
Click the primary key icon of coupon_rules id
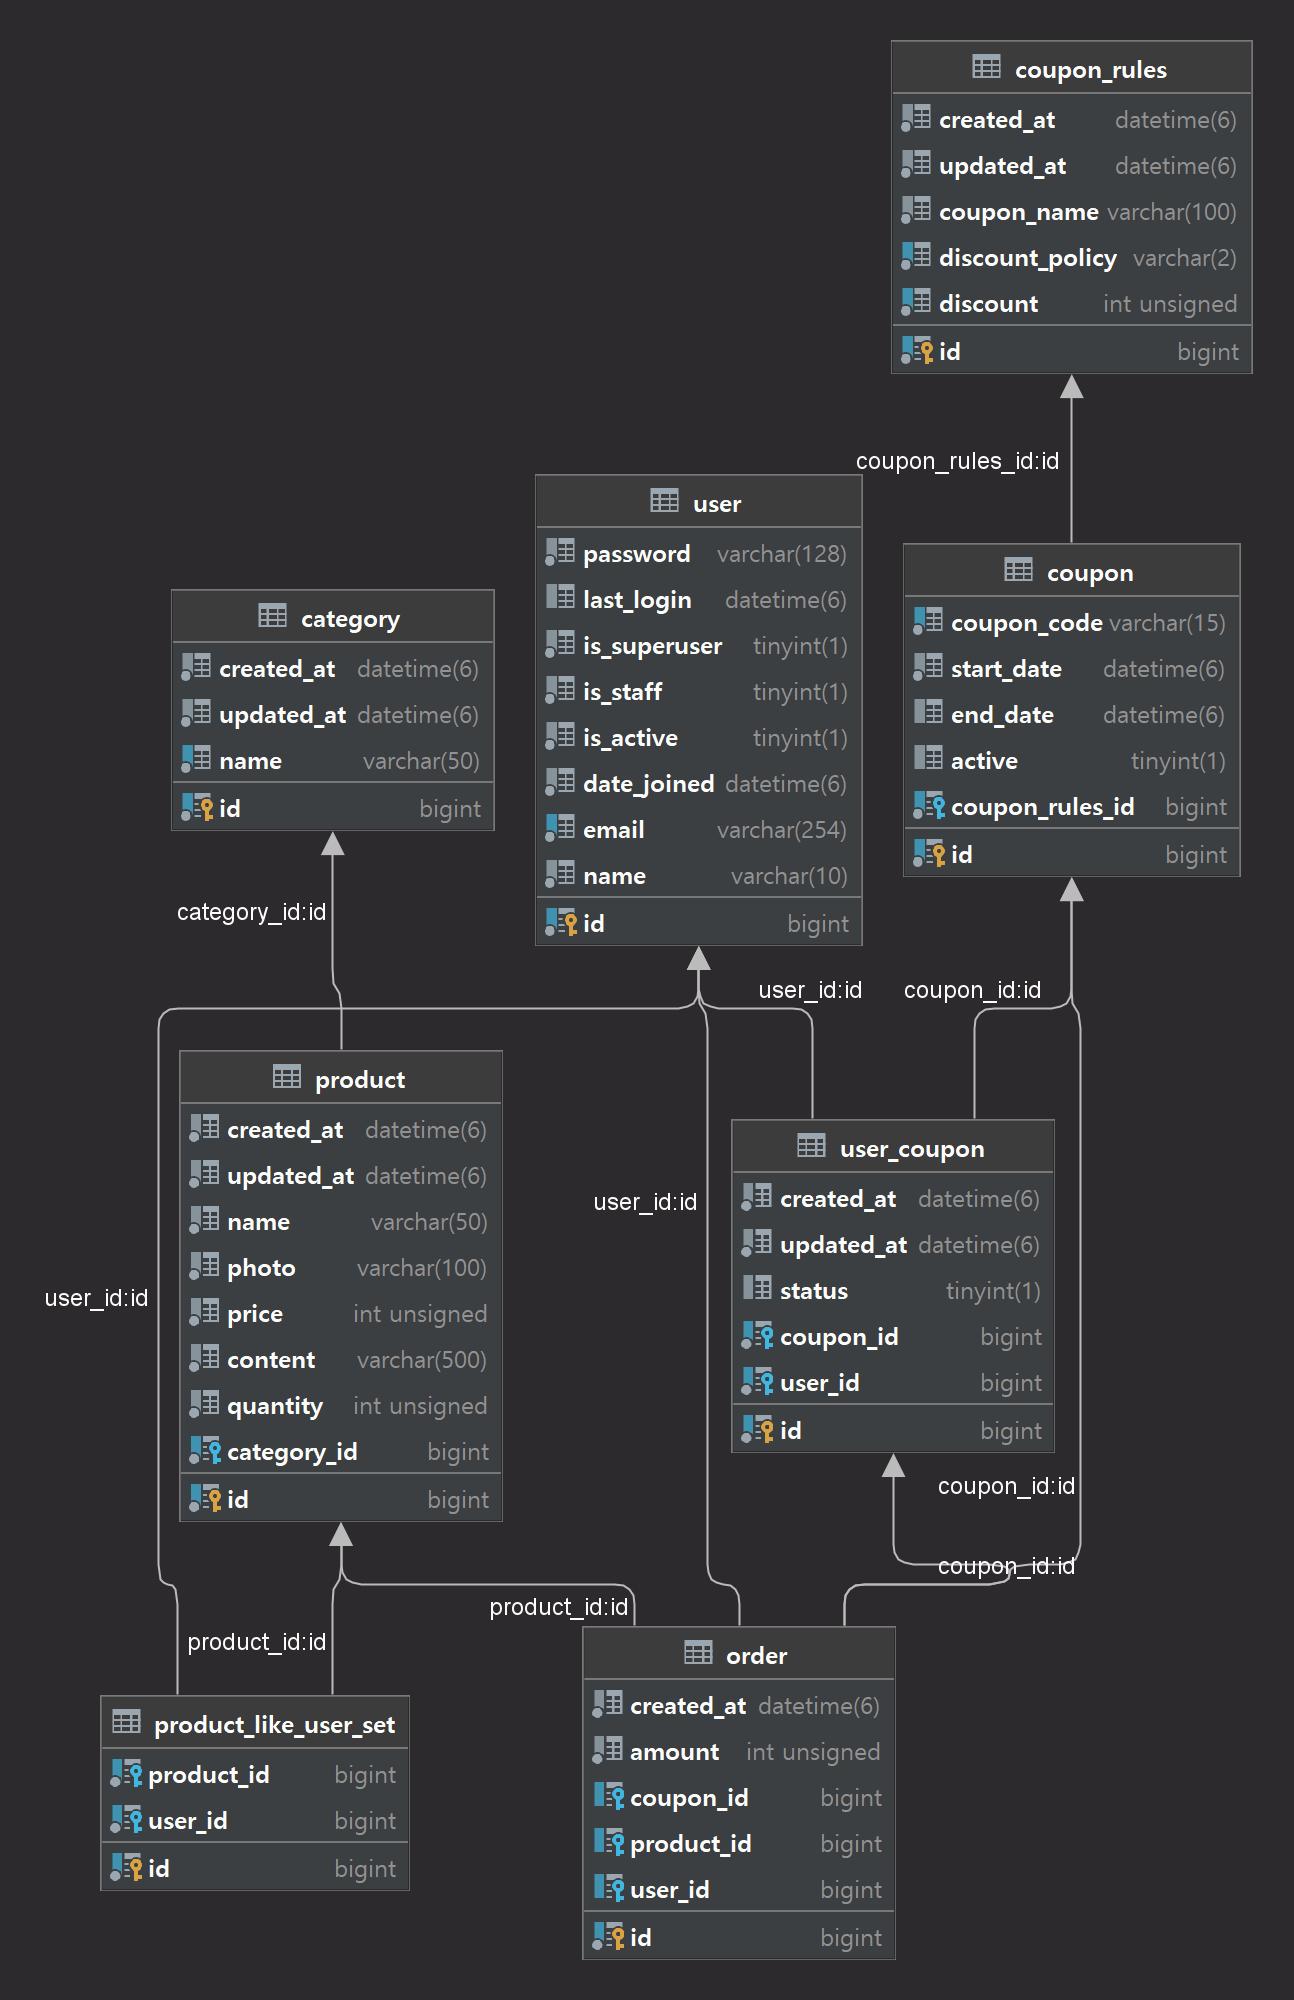(x=917, y=350)
